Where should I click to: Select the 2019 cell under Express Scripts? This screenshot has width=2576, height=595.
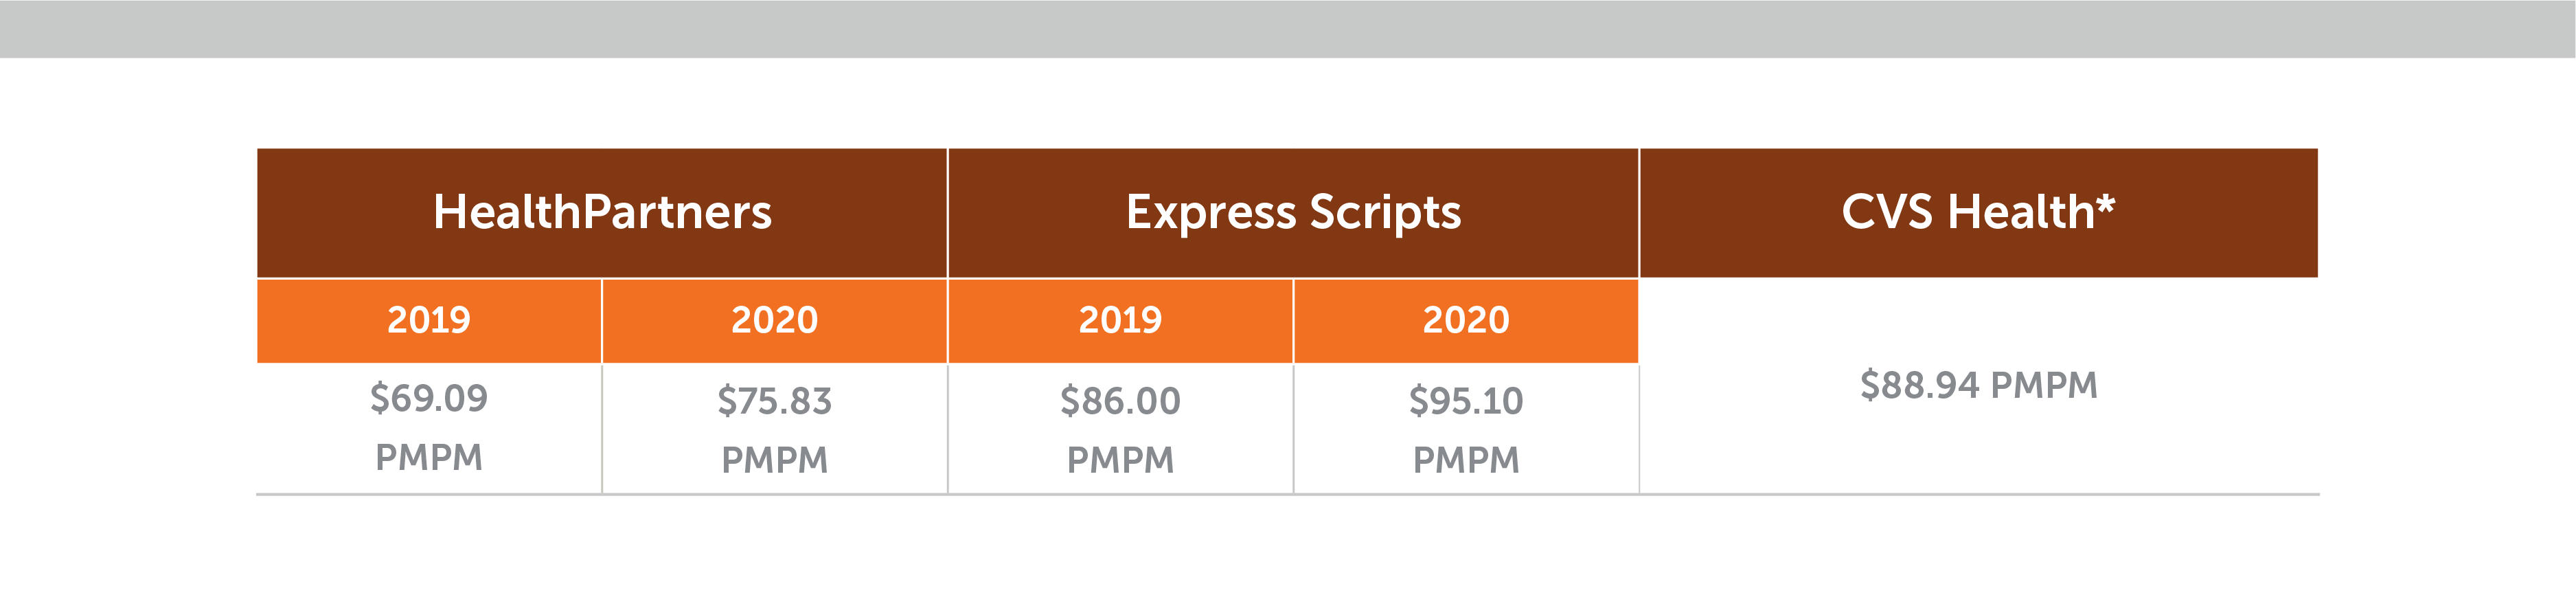(x=1120, y=320)
